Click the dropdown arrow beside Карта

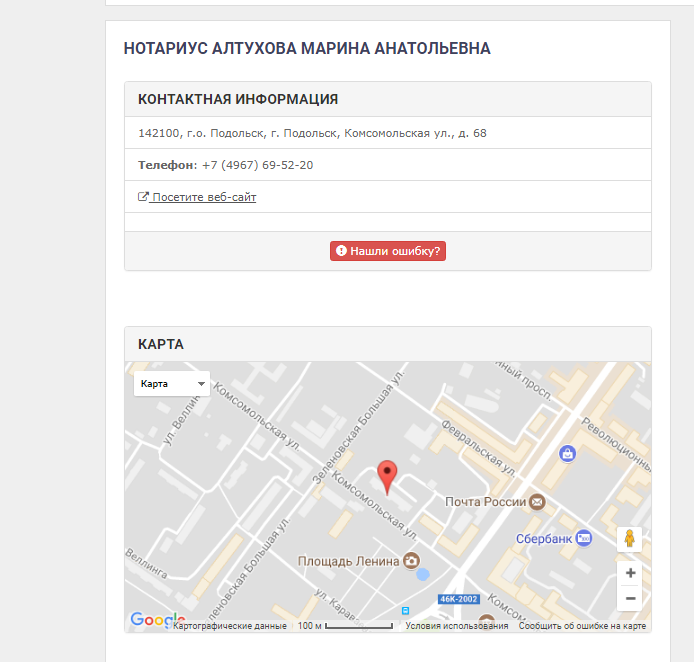[201, 384]
